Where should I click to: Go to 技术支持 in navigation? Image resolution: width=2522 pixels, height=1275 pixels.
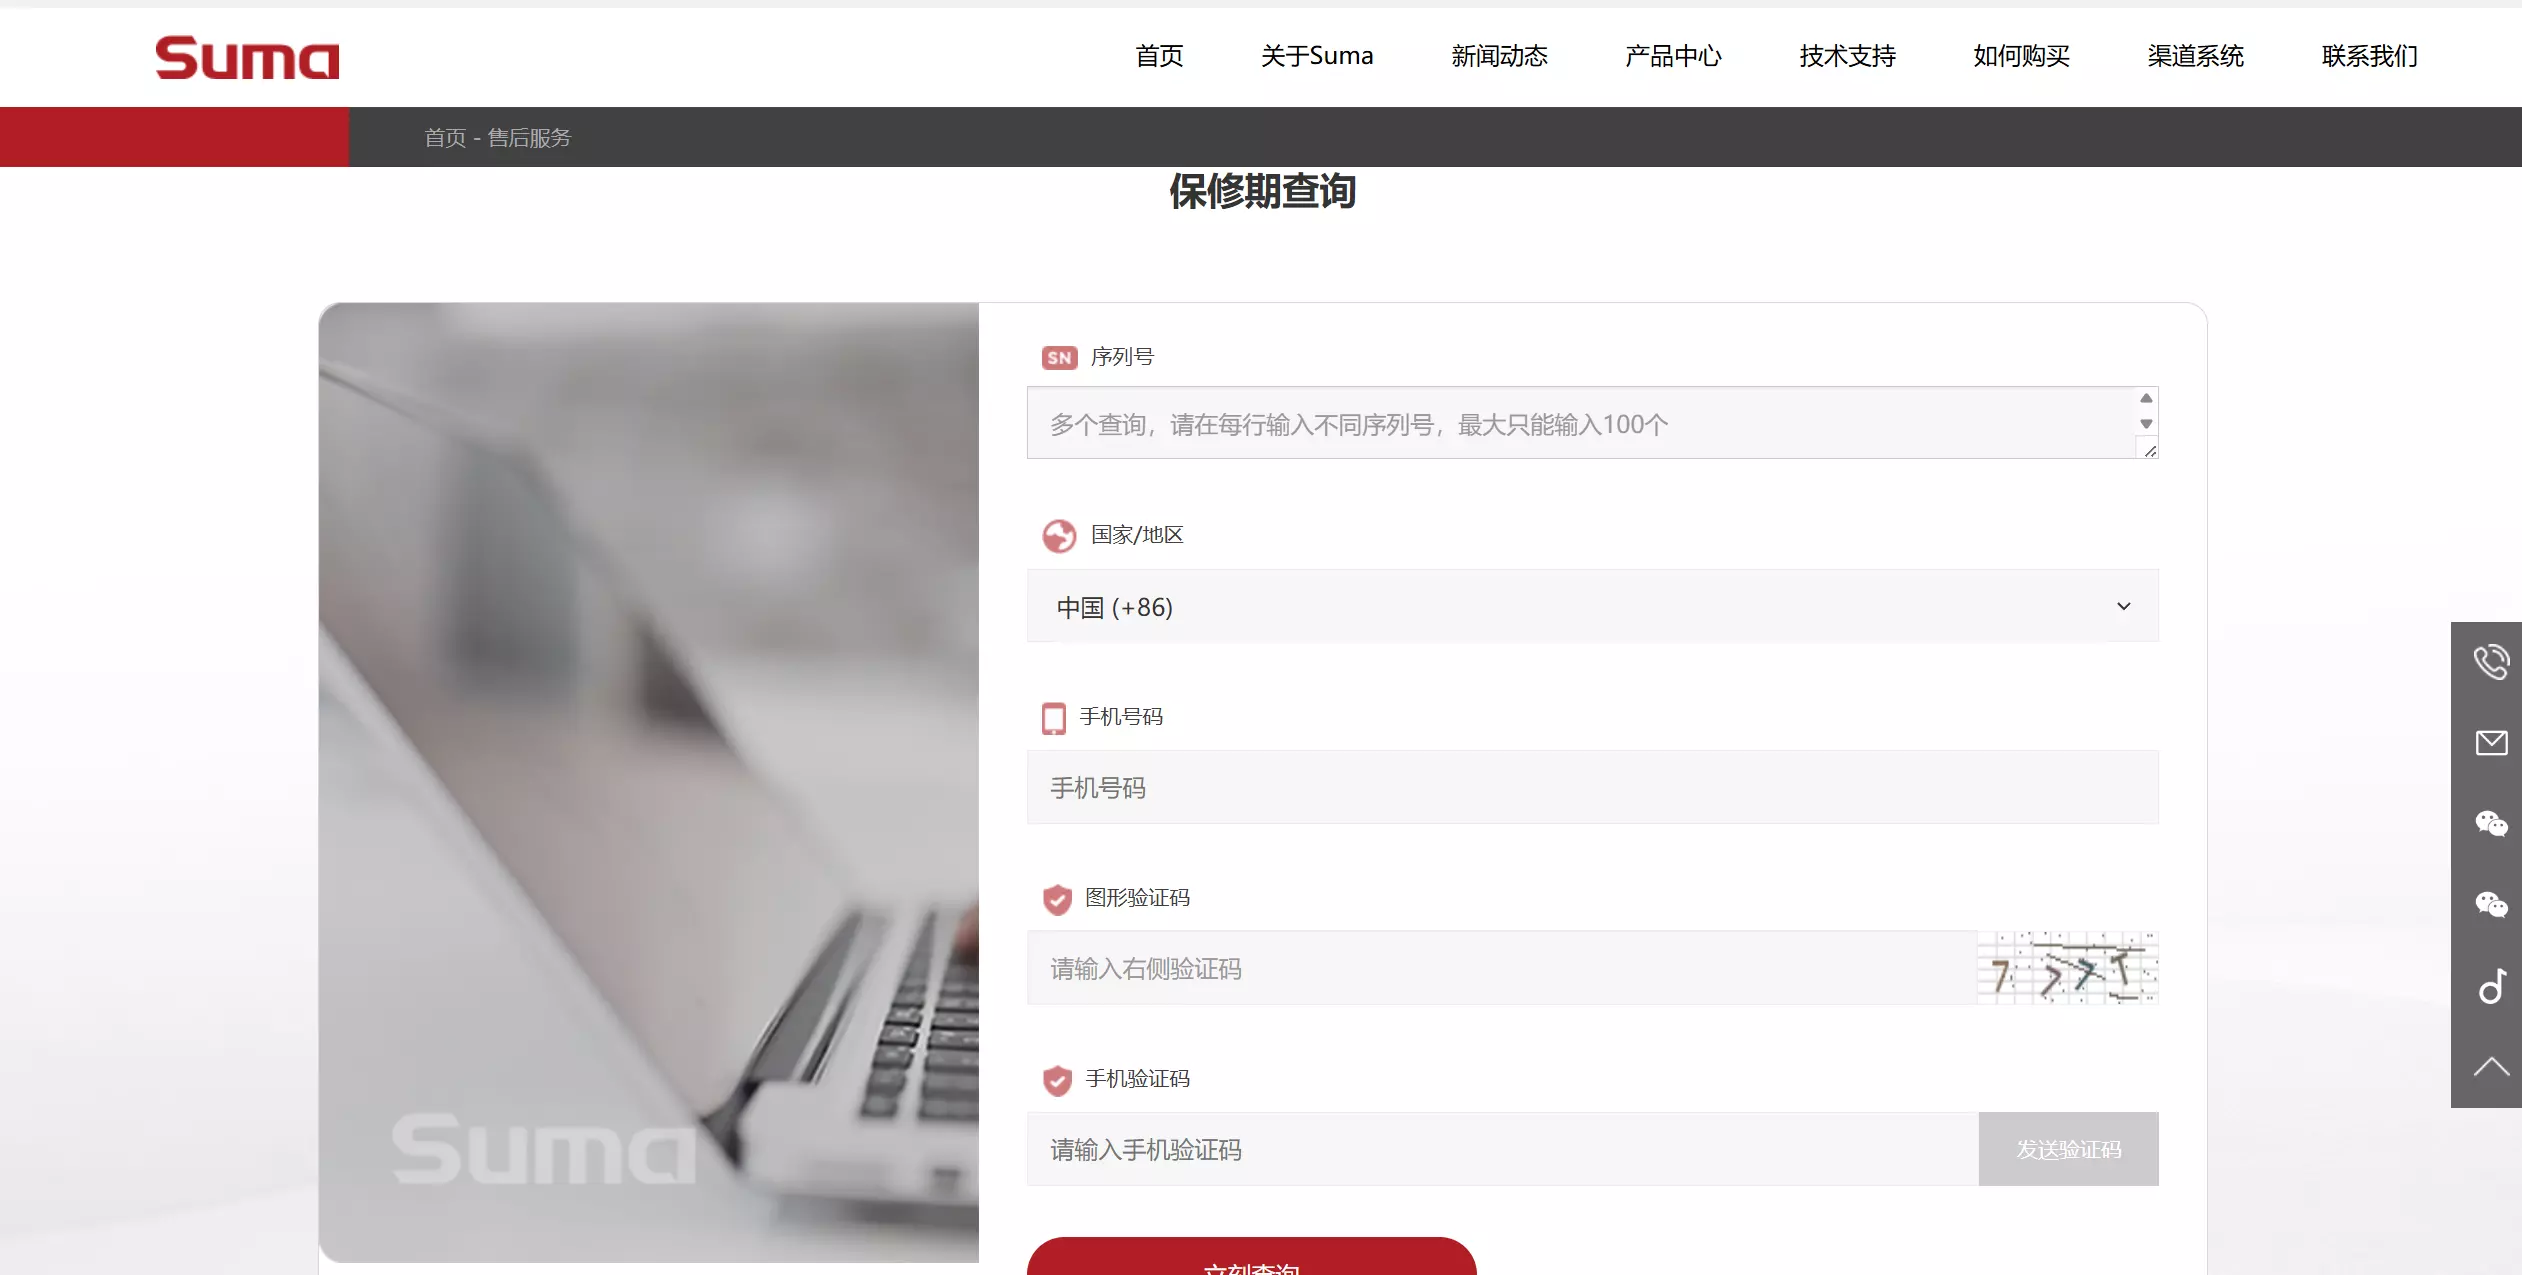click(1847, 56)
